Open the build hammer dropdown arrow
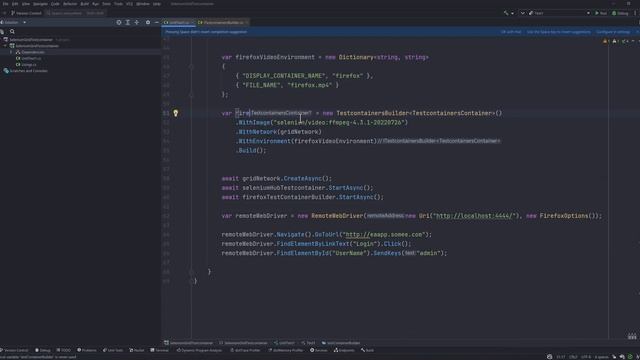Image resolution: width=640 pixels, height=360 pixels. (x=512, y=13)
